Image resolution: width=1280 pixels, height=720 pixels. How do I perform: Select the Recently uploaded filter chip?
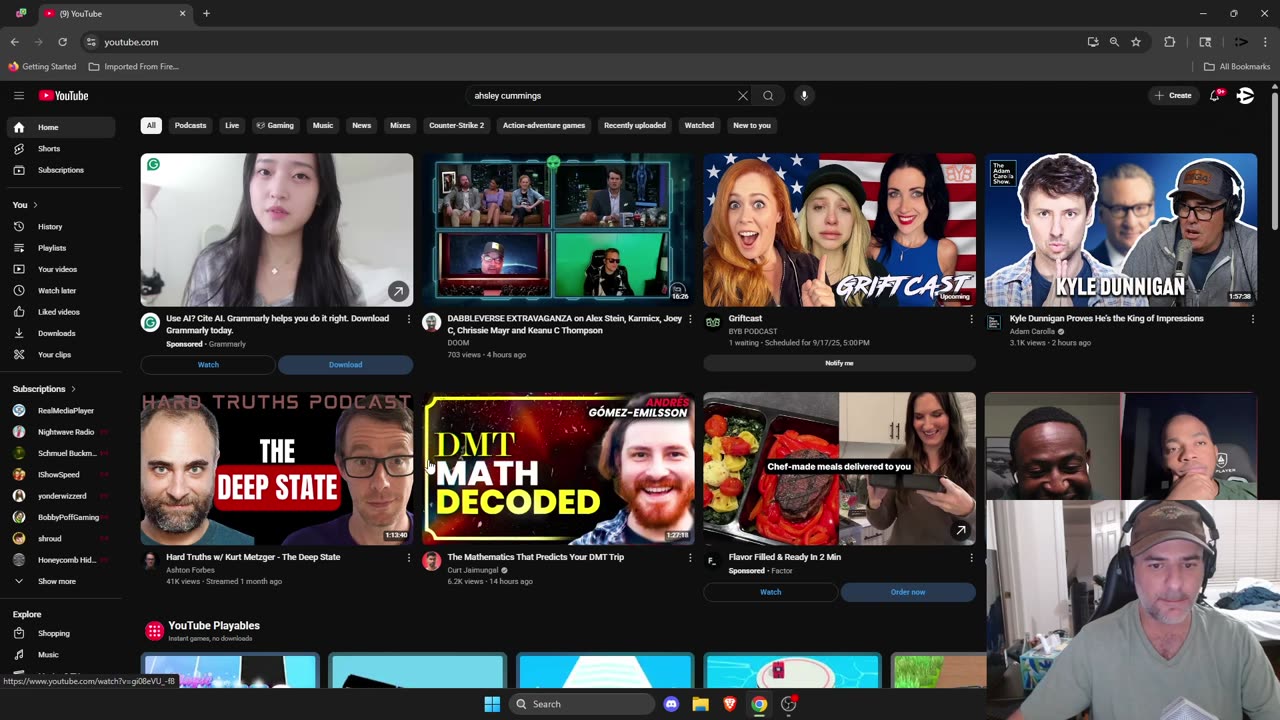coord(635,126)
